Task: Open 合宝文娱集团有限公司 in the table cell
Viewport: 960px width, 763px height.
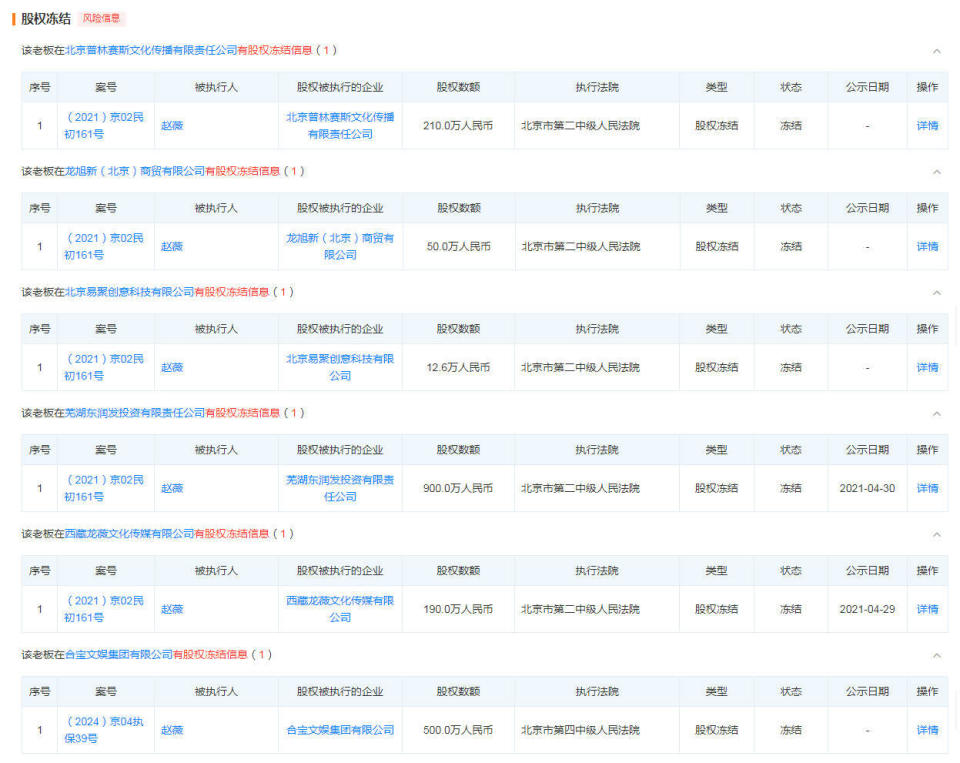Action: pos(340,730)
